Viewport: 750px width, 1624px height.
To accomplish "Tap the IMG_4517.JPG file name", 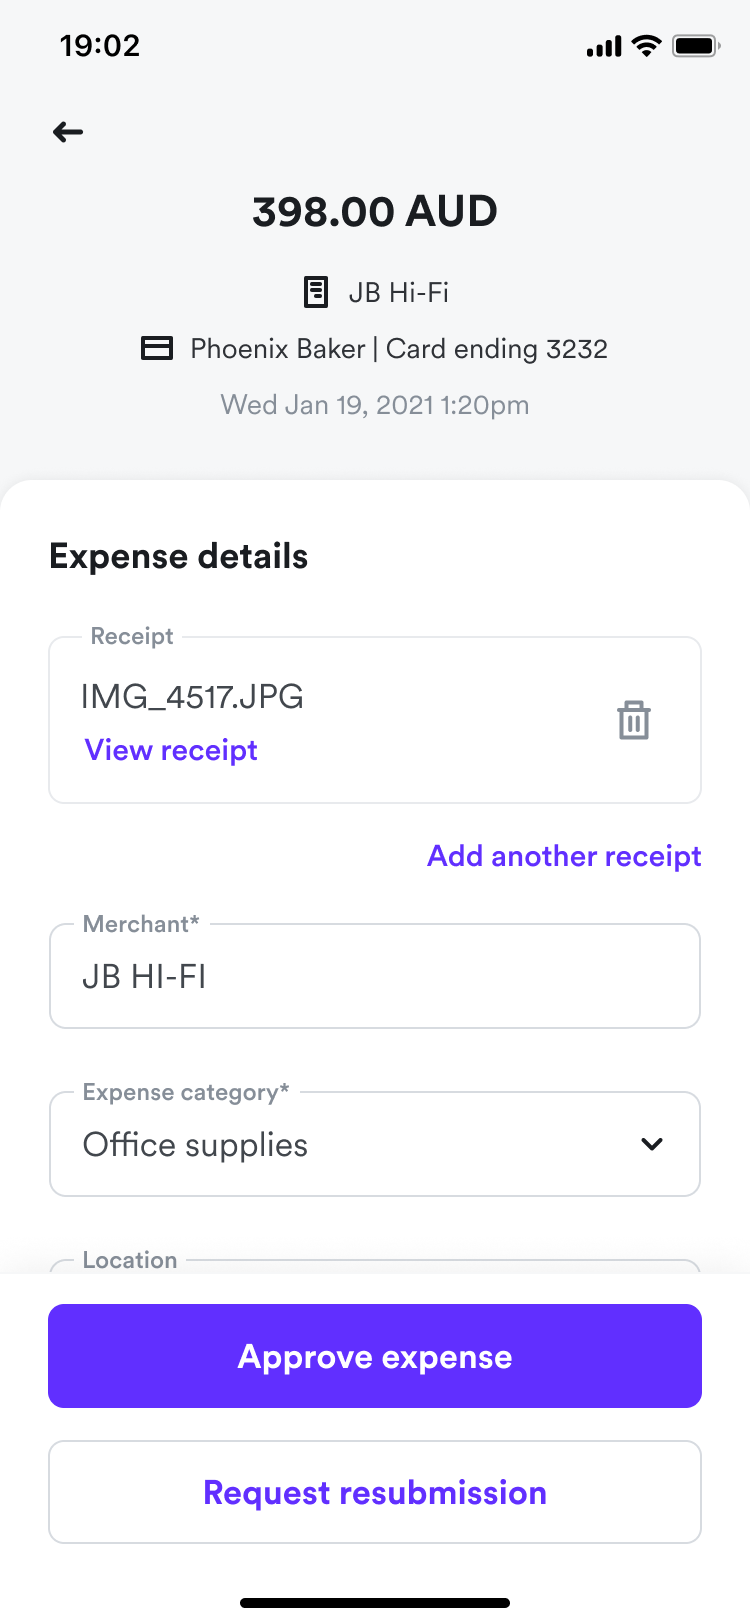I will tap(192, 697).
